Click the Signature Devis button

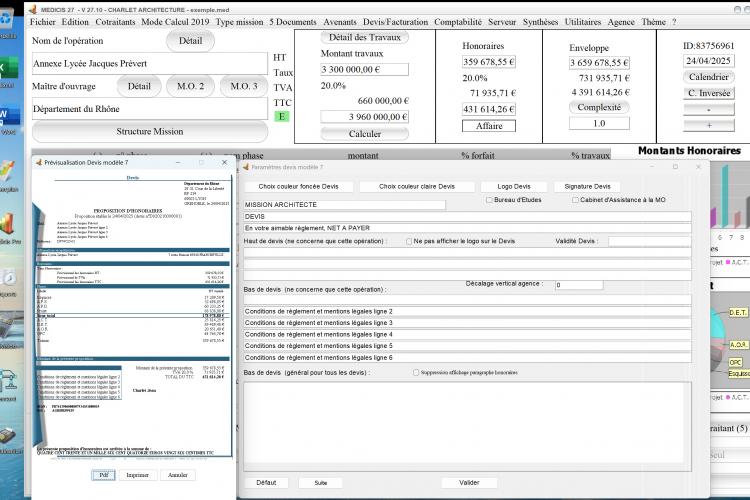point(587,187)
